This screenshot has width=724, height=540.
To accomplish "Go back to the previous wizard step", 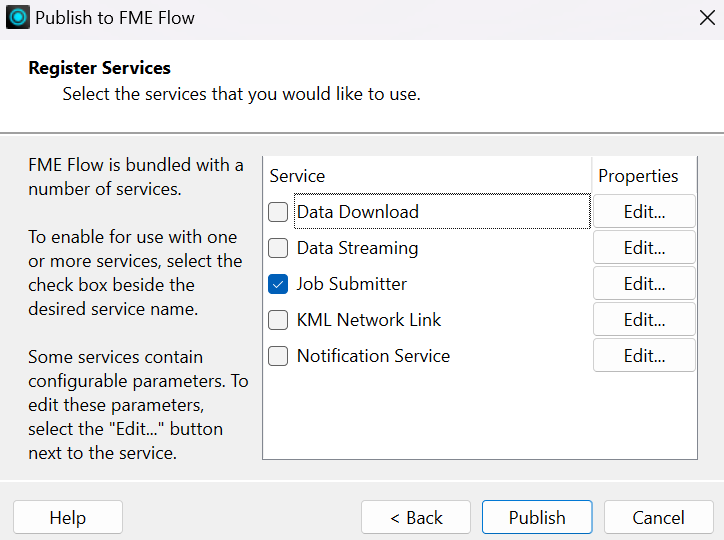I will tap(416, 517).
